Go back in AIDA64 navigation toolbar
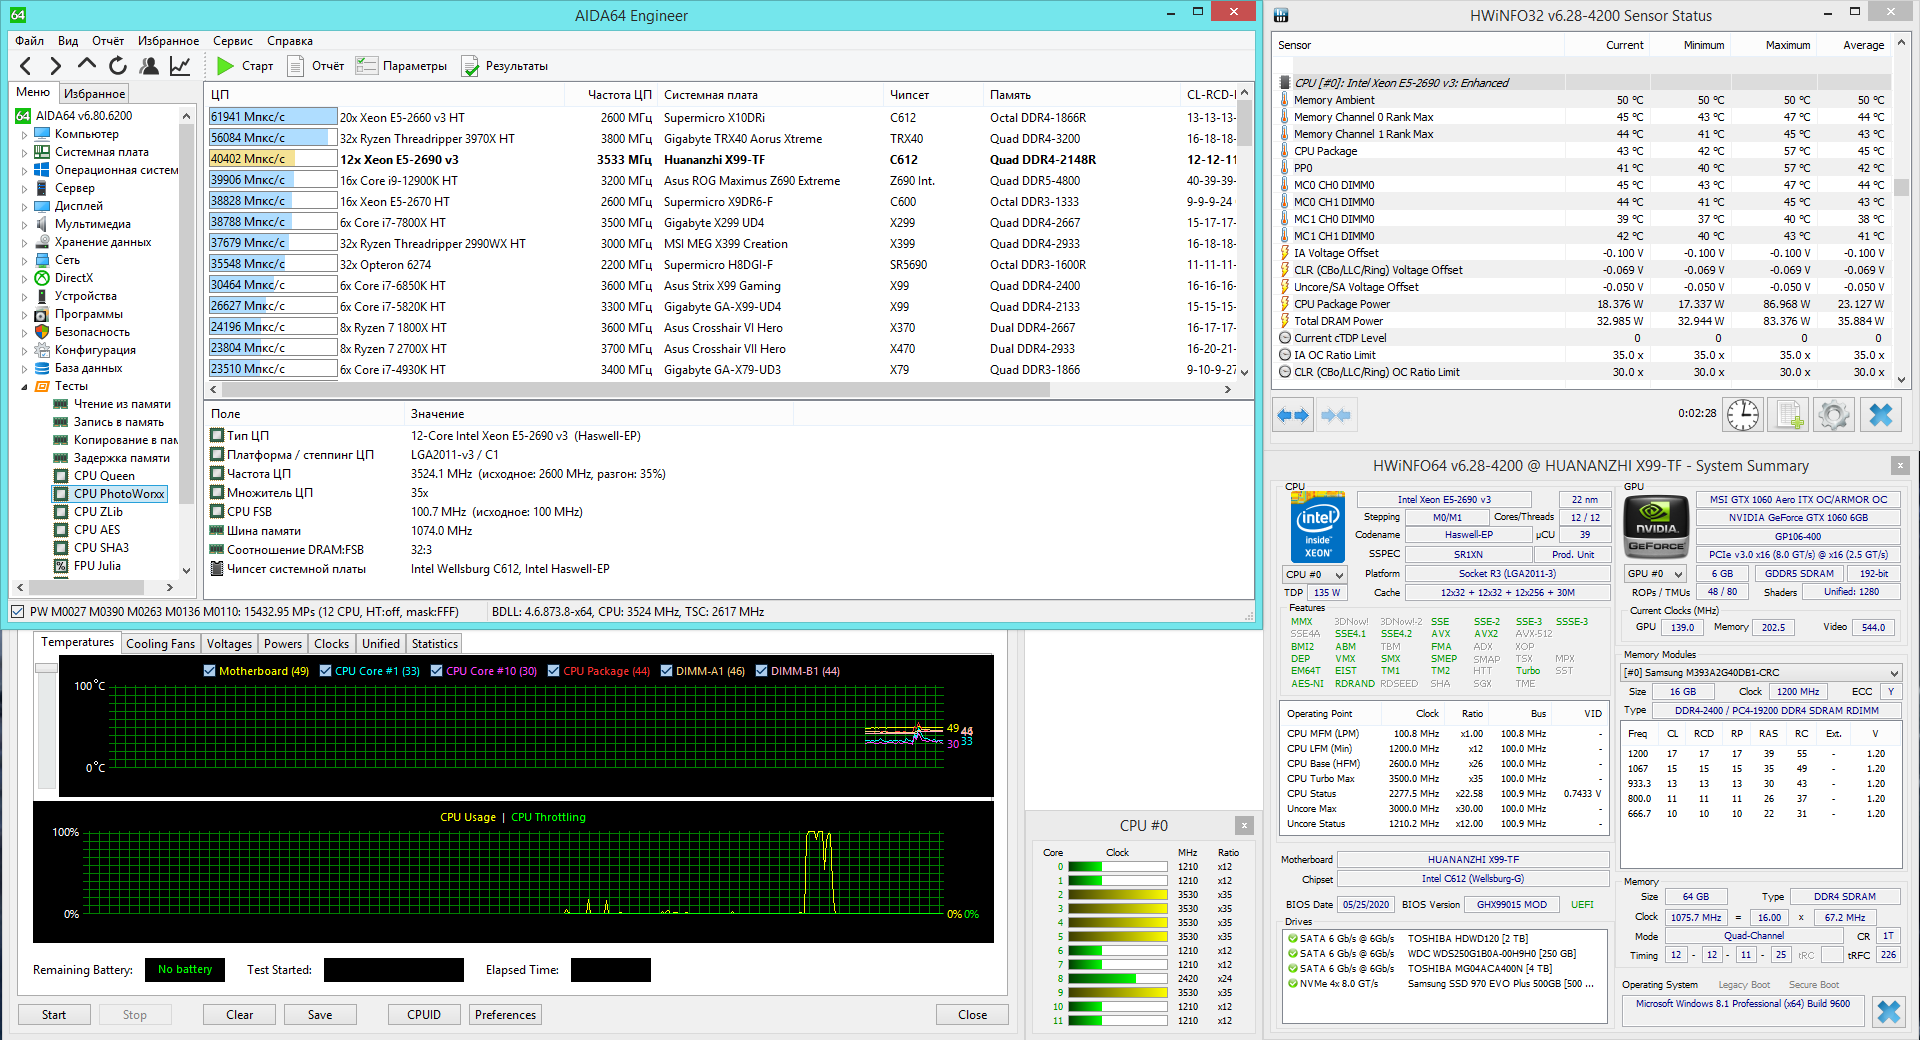This screenshot has height=1040, width=1920. 26,66
